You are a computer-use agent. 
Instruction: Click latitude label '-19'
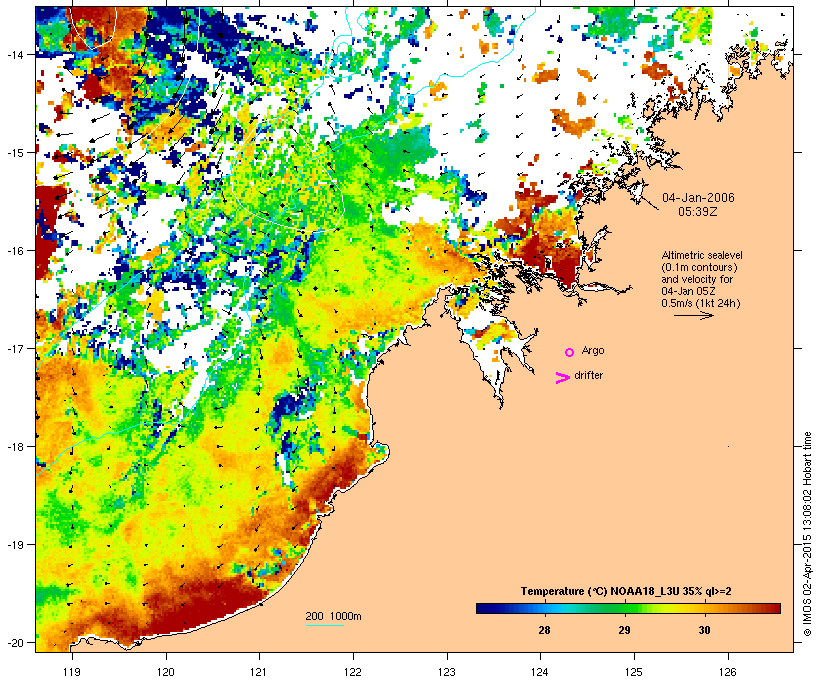pos(14,544)
